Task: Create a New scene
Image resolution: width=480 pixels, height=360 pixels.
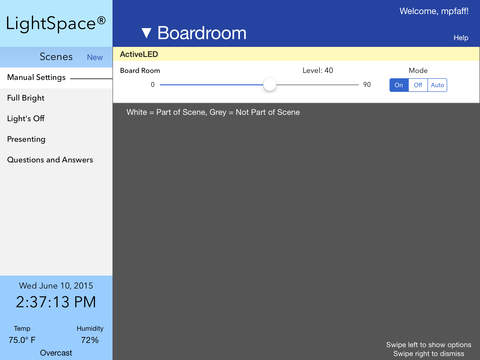Action: point(95,57)
